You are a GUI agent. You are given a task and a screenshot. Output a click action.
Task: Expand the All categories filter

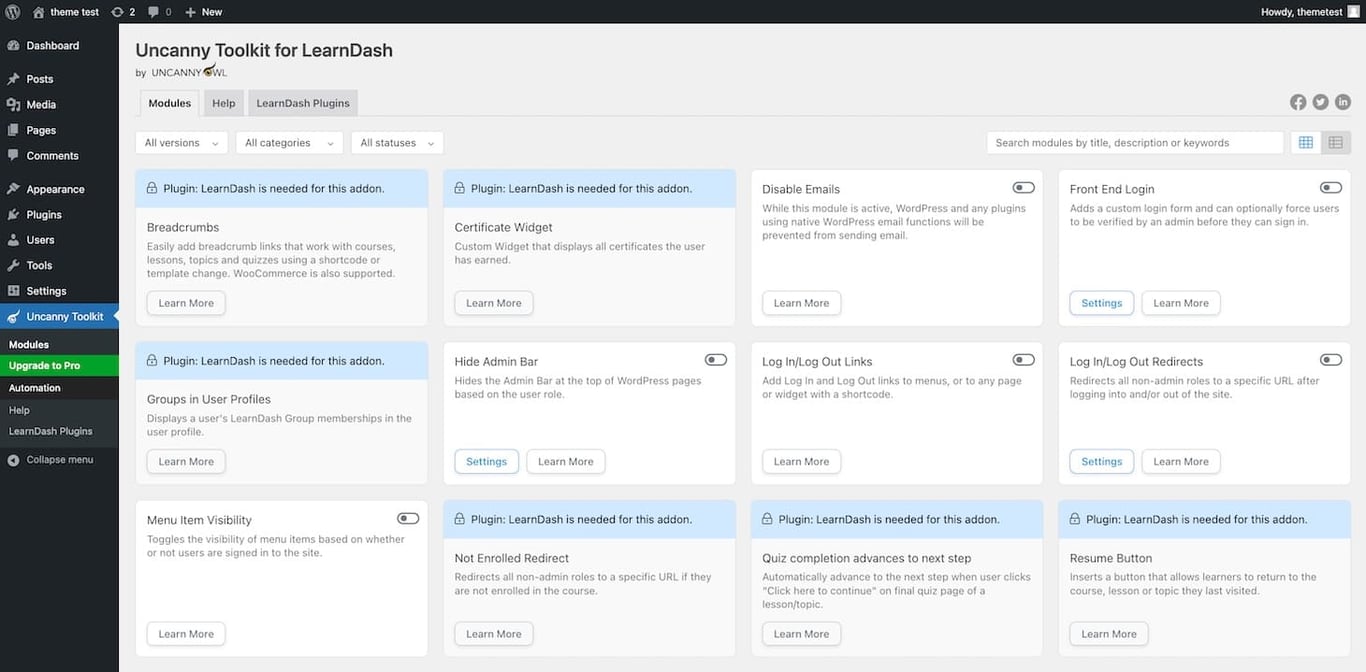pos(289,143)
